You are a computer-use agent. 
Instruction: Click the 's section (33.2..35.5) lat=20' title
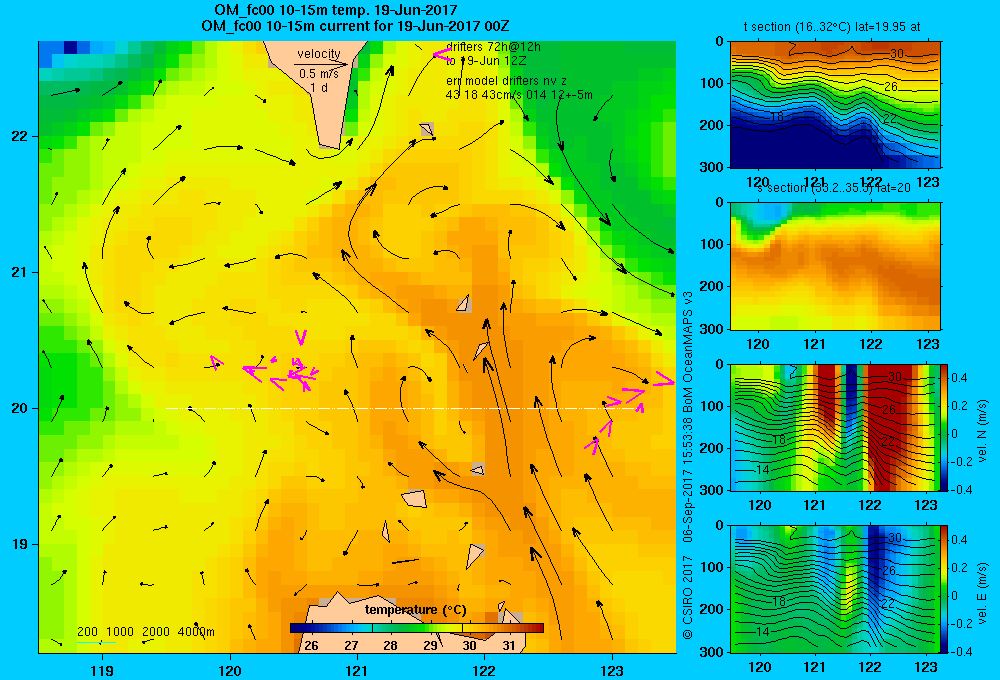coord(834,188)
